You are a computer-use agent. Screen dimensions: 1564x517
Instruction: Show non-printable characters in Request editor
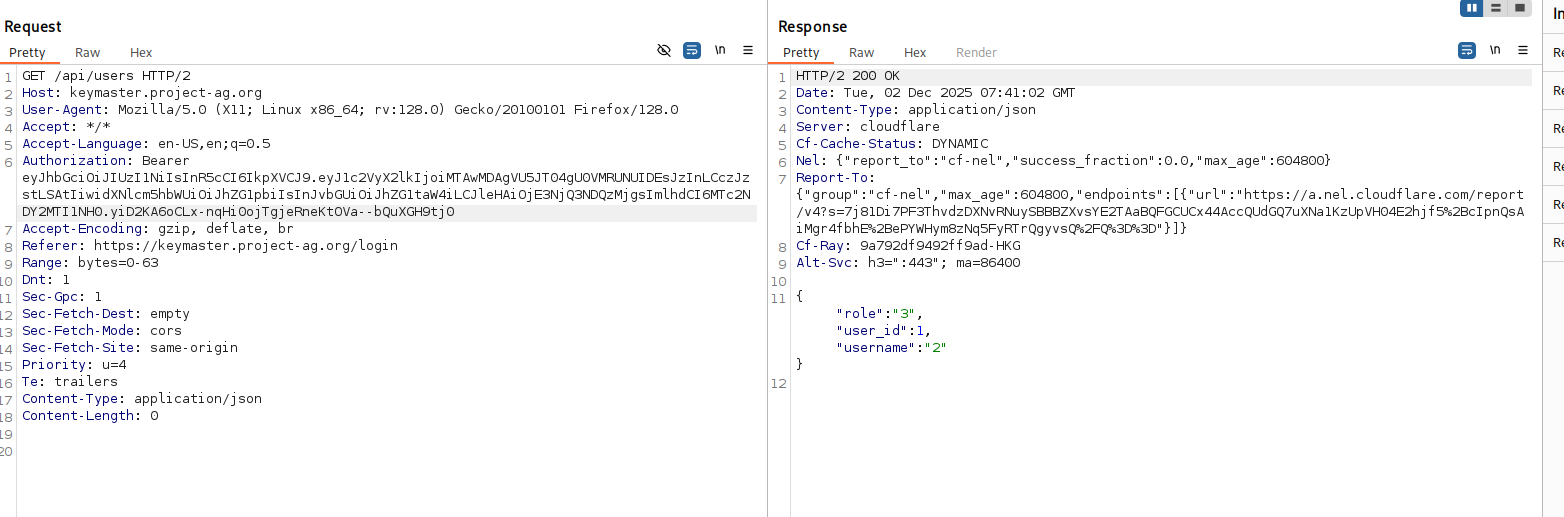coord(720,50)
